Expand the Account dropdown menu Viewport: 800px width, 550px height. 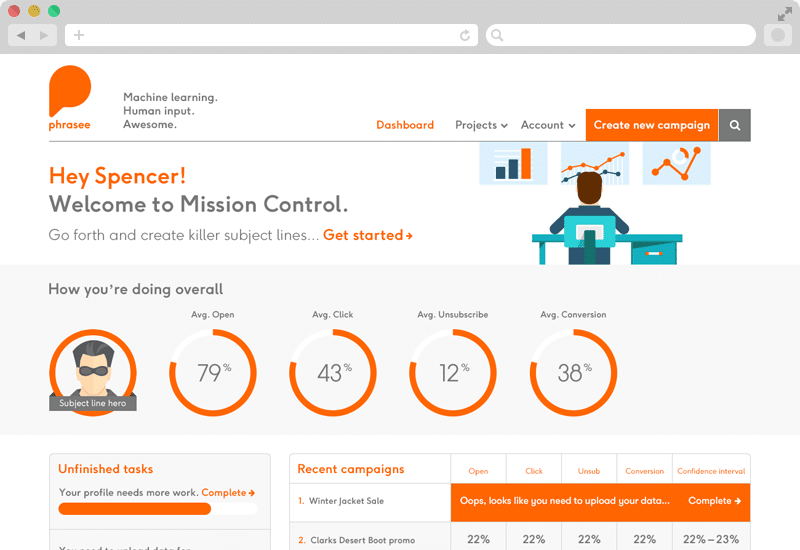click(548, 125)
